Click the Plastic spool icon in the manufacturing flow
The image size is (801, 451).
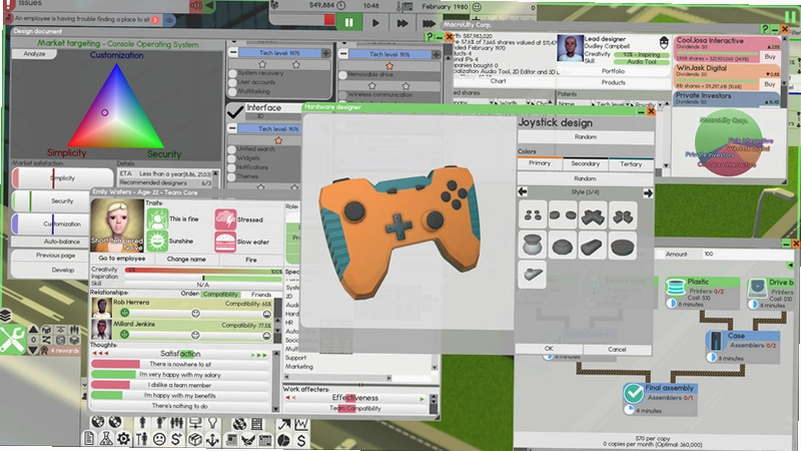coord(675,288)
